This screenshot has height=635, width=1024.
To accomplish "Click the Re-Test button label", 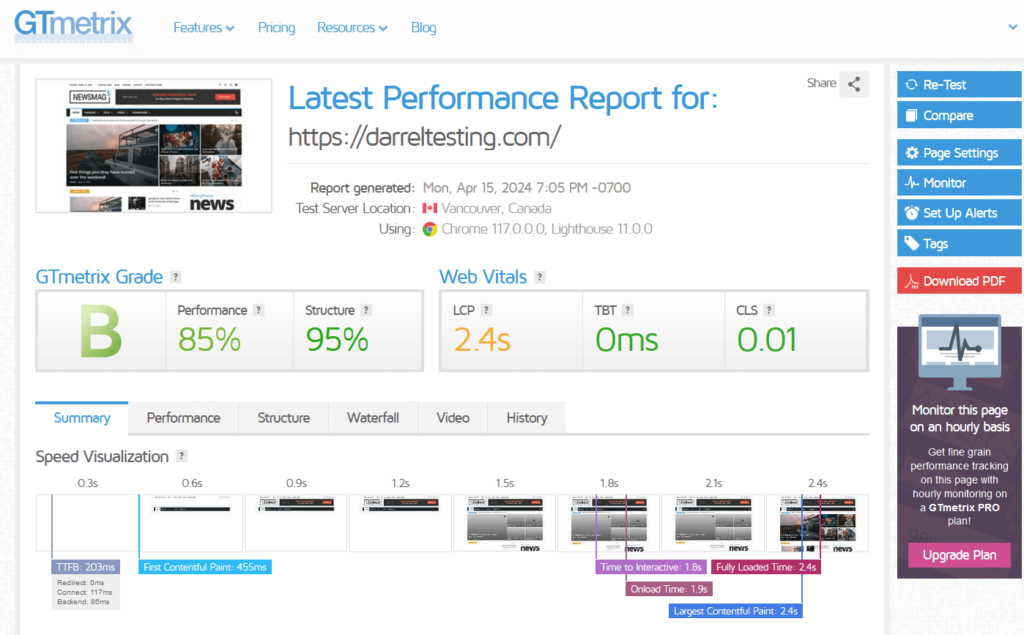I will (944, 84).
